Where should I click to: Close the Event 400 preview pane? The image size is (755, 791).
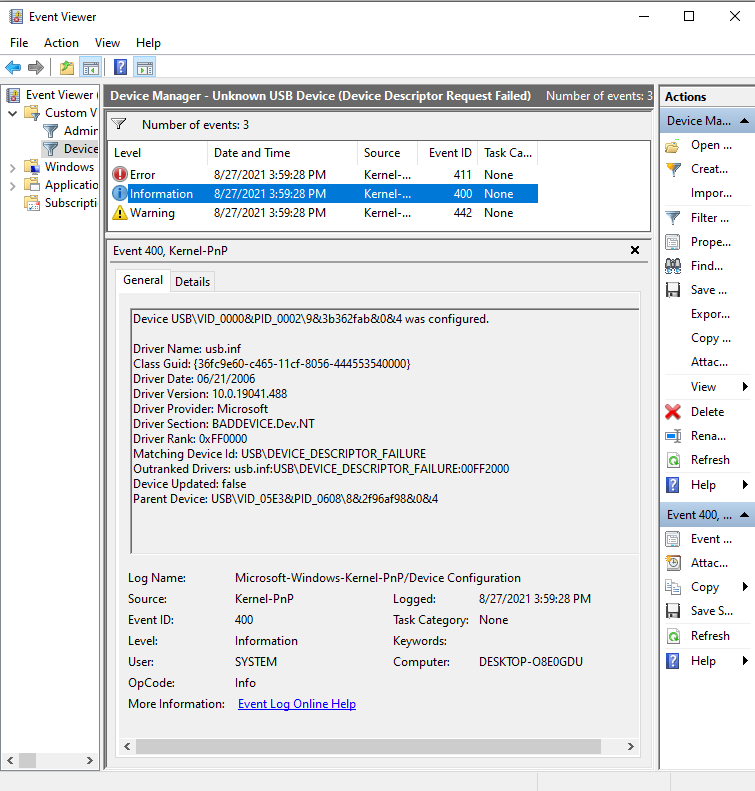[x=635, y=250]
